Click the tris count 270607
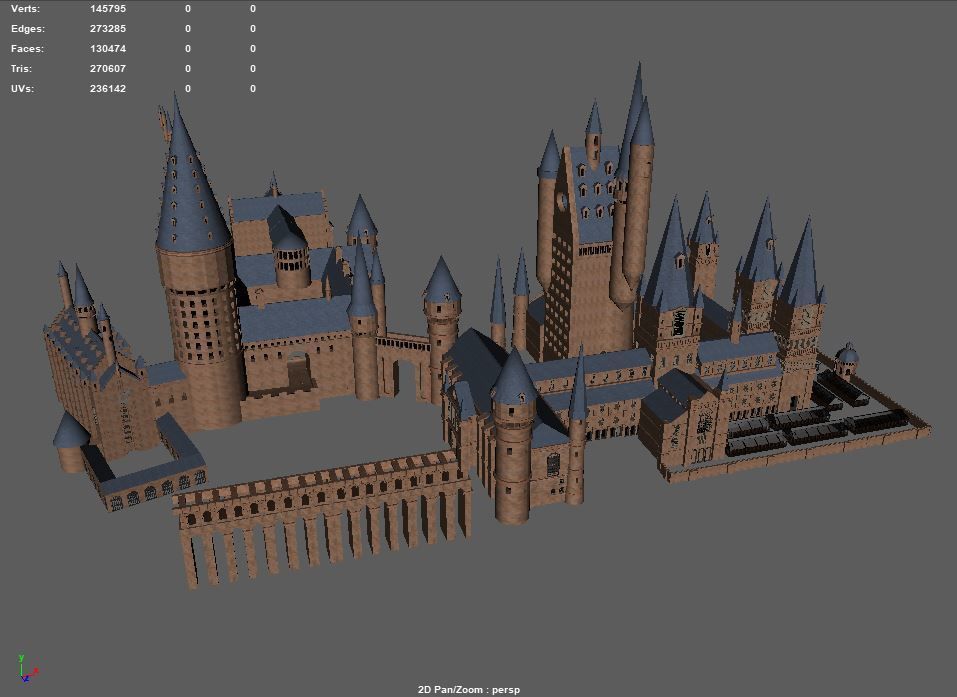 click(x=107, y=68)
